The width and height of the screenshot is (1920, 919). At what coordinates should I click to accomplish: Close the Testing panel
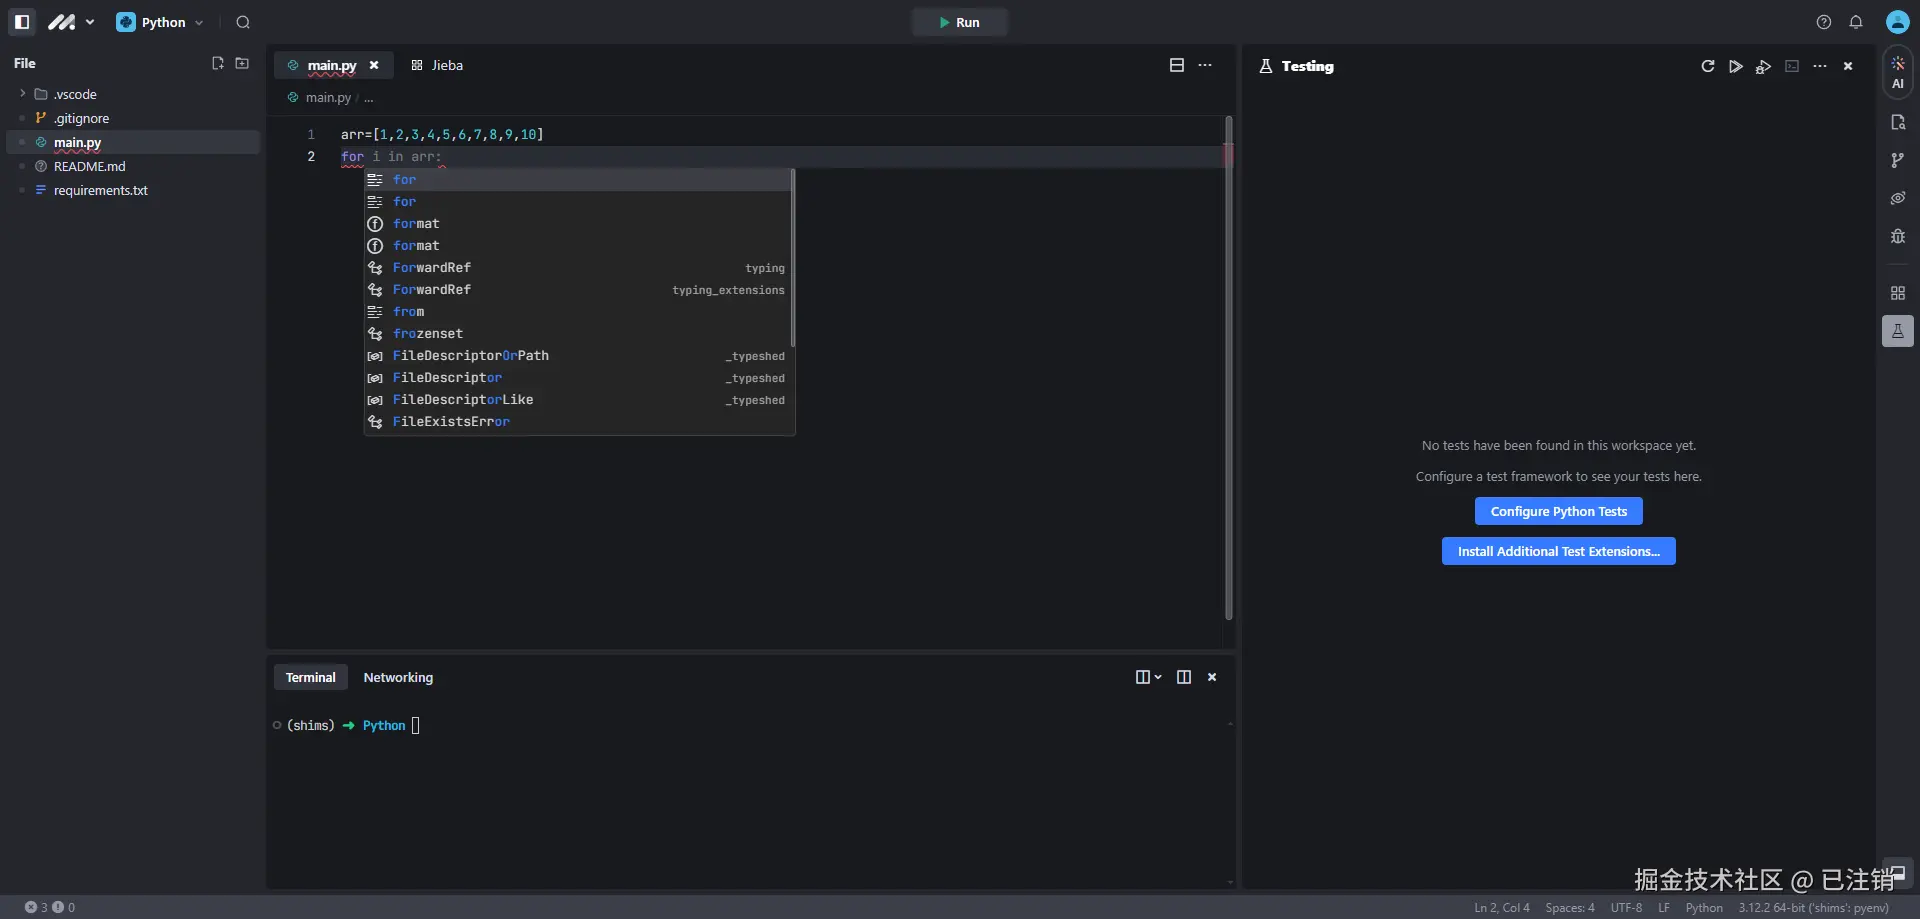(x=1848, y=66)
